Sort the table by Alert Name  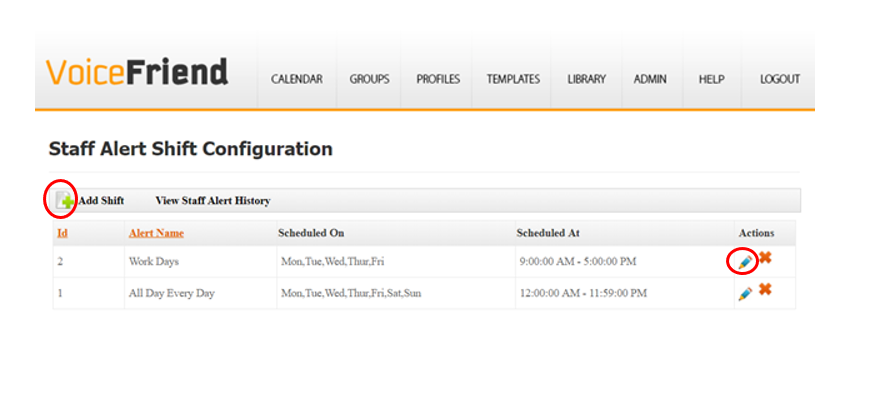(156, 233)
